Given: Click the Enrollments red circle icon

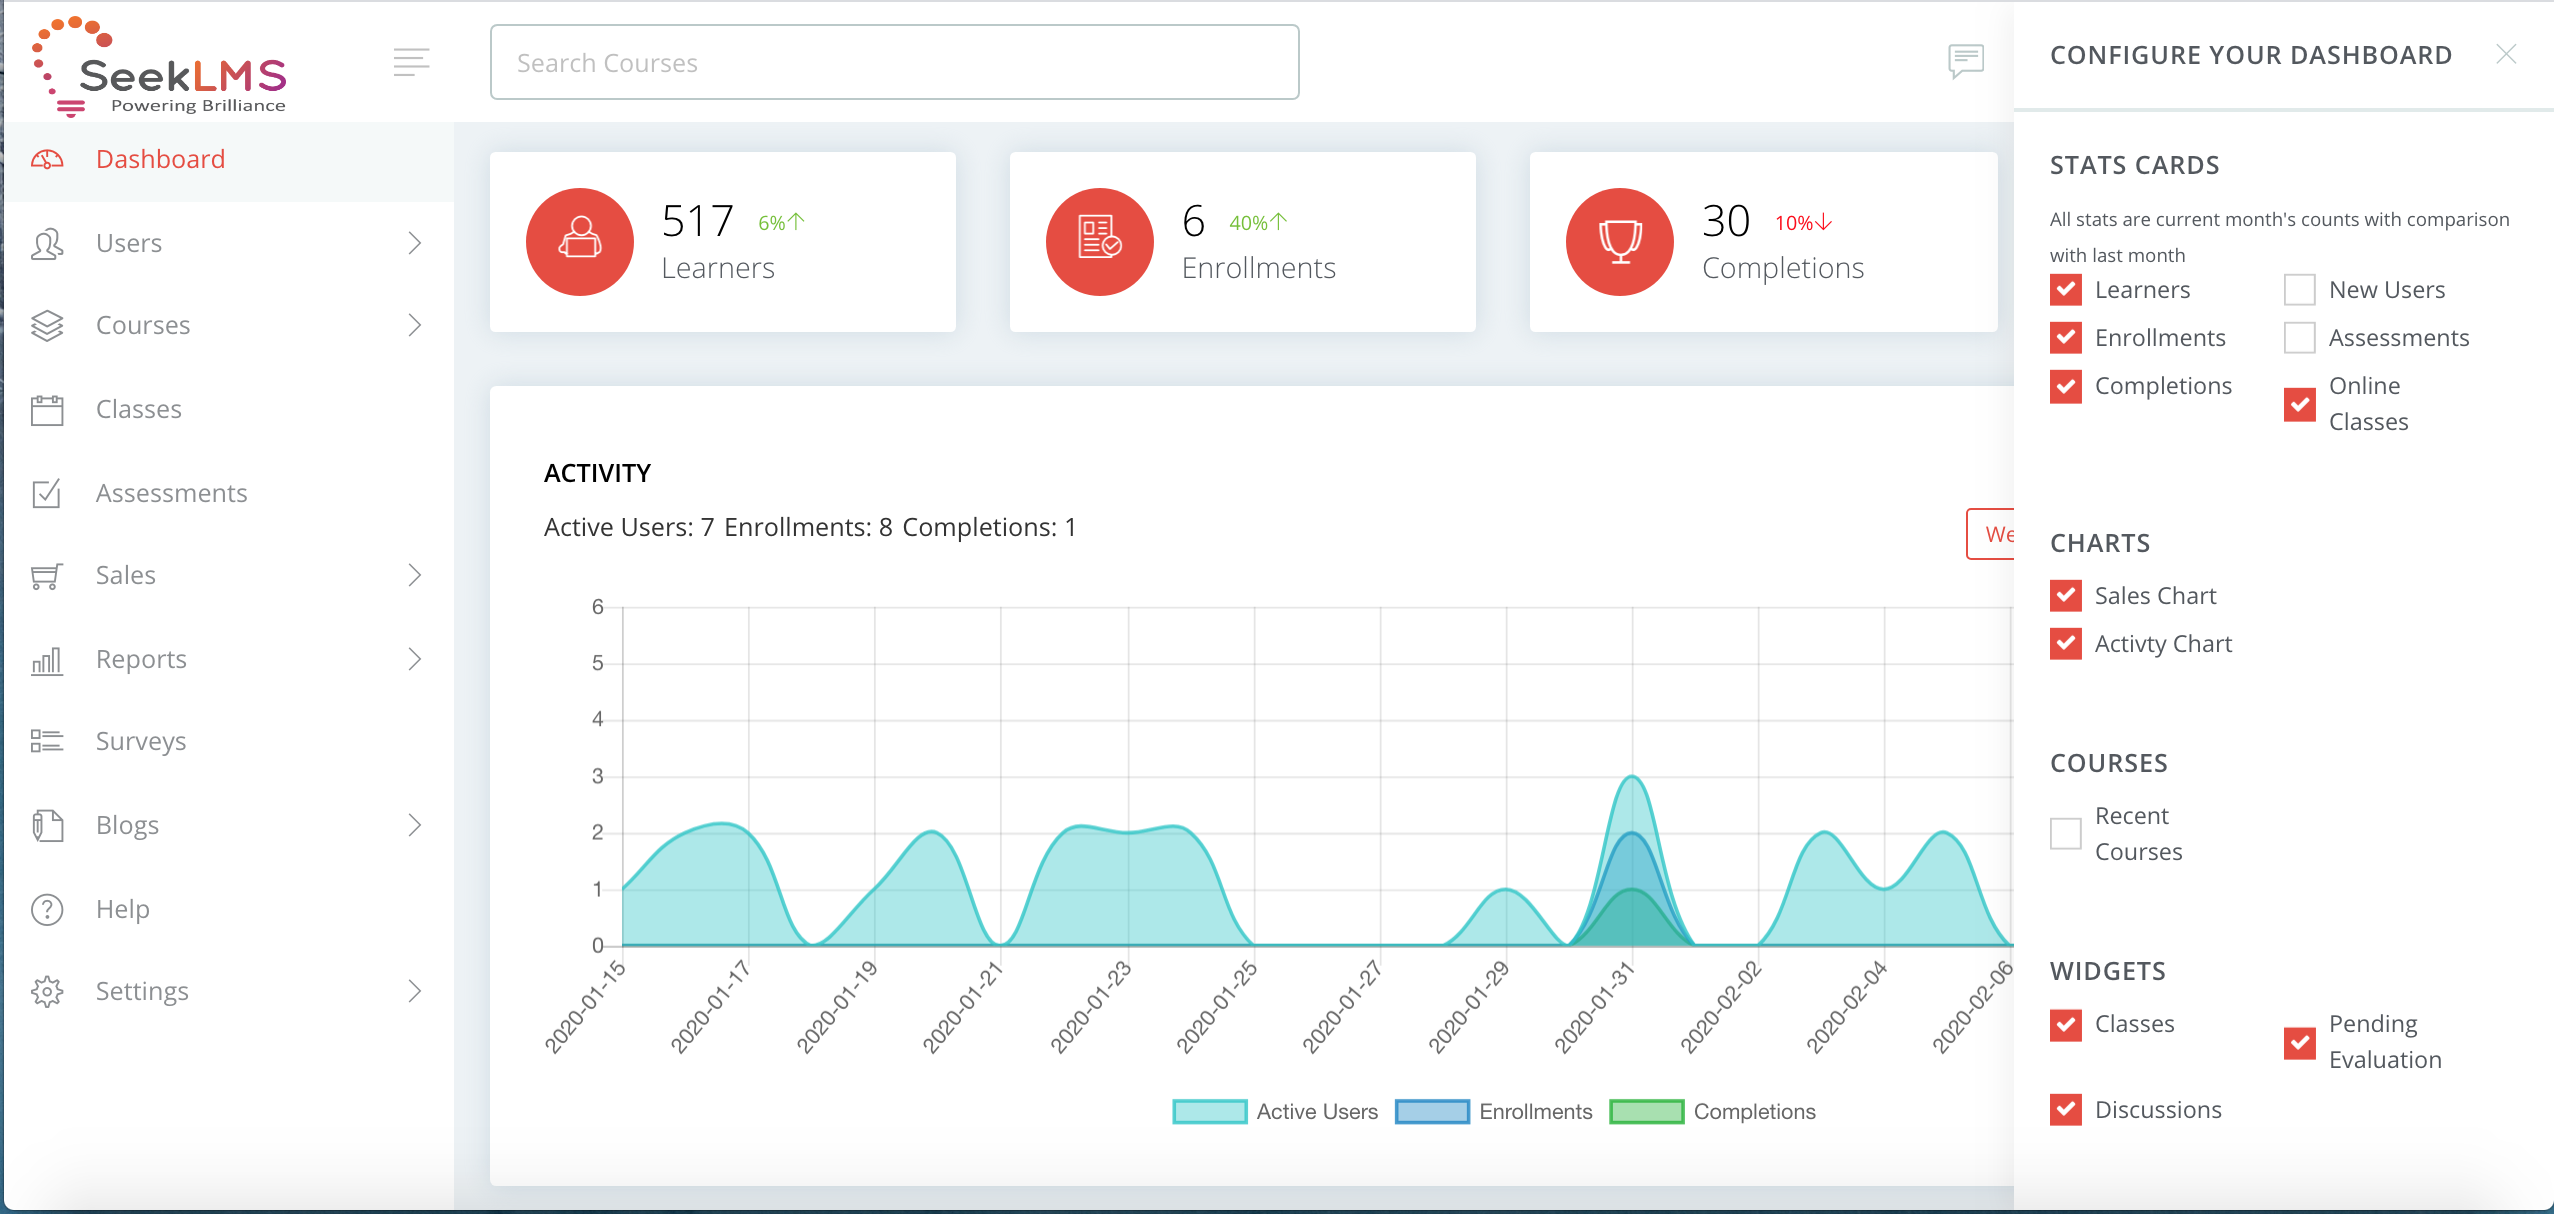Looking at the screenshot, I should [1100, 242].
